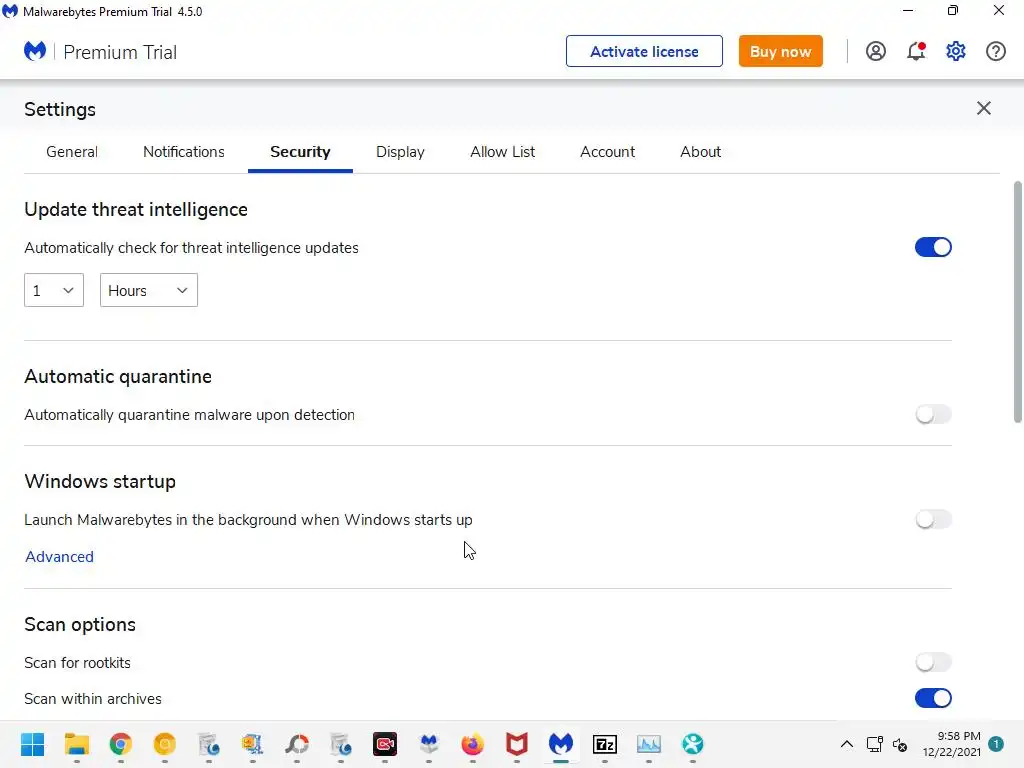1024x768 pixels.
Task: Click the 'Scan options' heading
Action: click(x=80, y=624)
